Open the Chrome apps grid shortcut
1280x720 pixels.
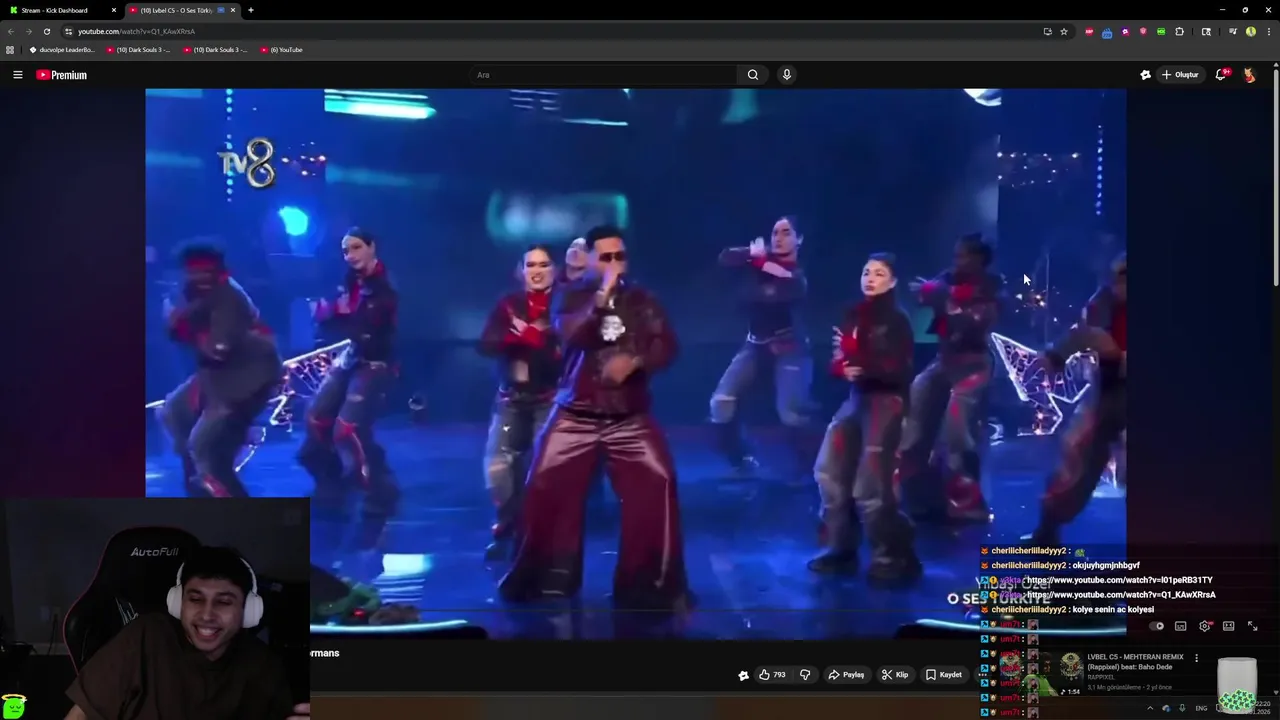(10, 49)
